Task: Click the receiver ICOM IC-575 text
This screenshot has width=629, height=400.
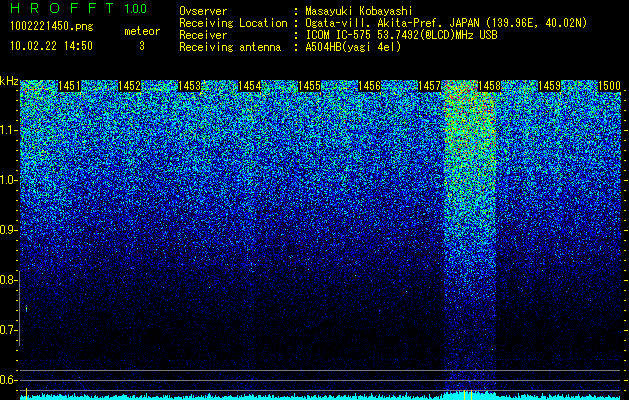Action: tap(401, 35)
